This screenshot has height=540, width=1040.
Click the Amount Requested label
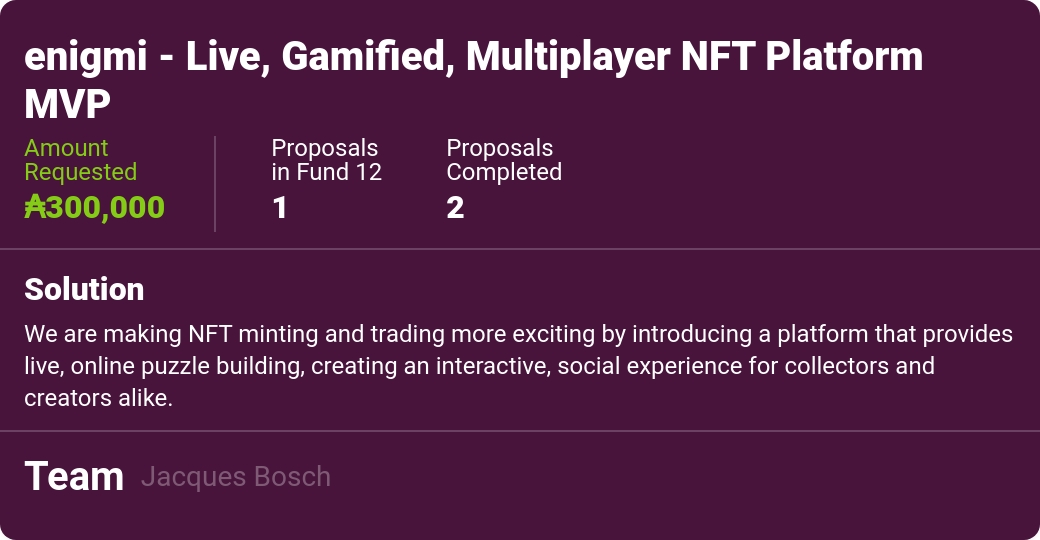pos(80,160)
